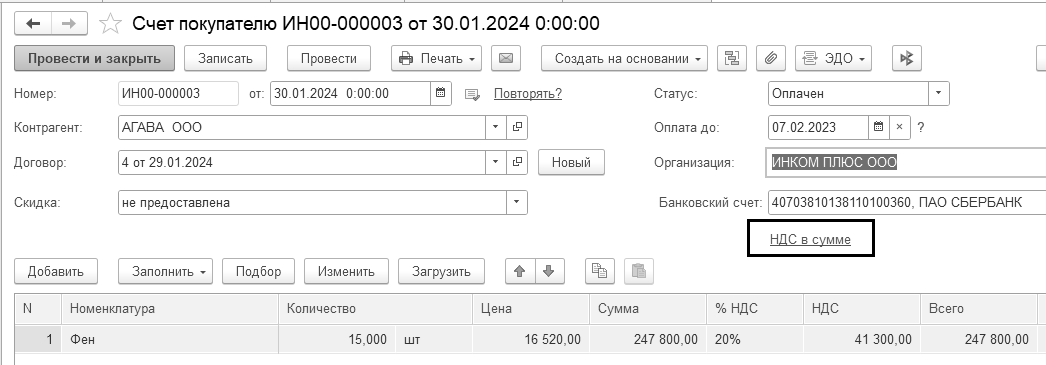Click the Подбор button

(258, 272)
